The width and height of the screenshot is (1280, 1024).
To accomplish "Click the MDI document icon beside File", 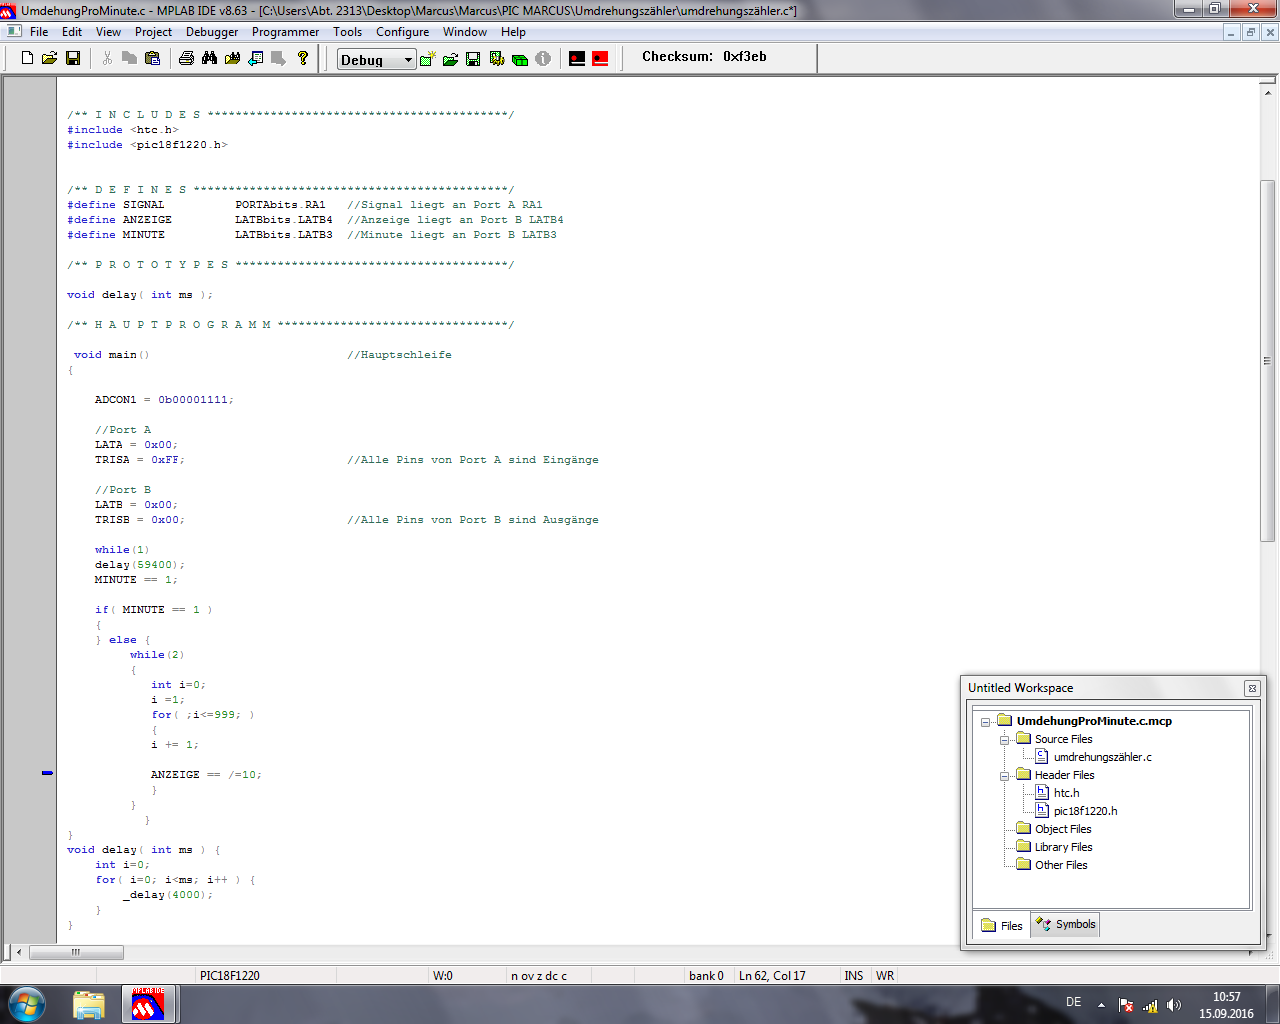I will click(14, 32).
